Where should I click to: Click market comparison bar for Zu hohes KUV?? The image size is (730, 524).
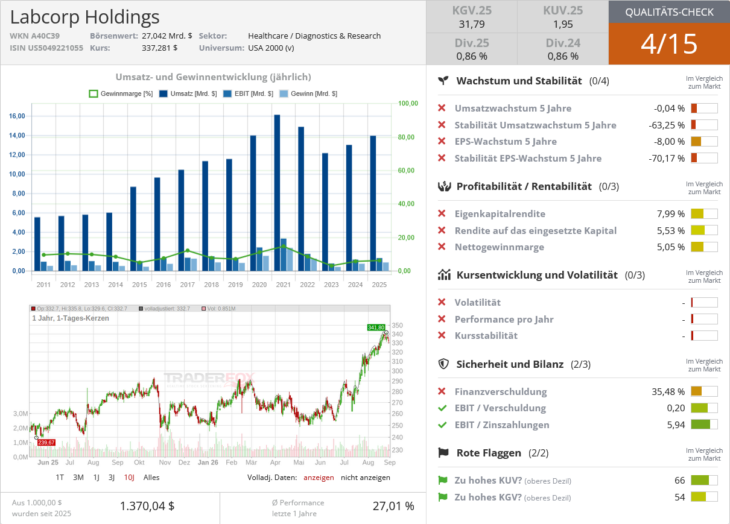tap(704, 480)
